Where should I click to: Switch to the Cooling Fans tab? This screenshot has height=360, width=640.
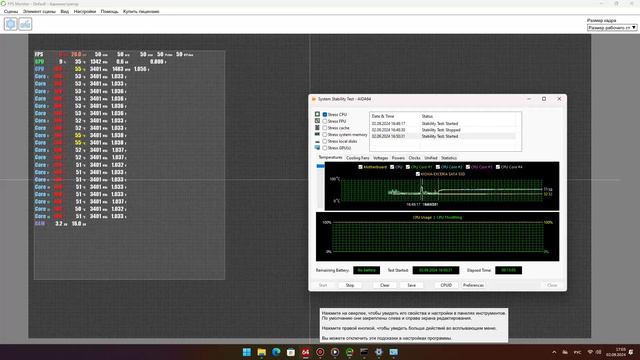point(358,158)
